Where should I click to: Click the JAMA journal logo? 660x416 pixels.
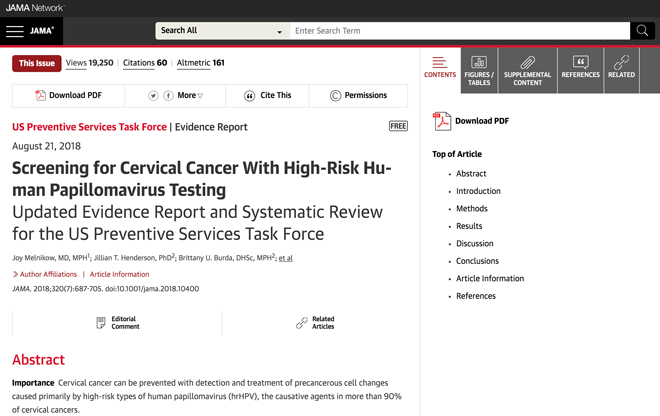(x=42, y=31)
